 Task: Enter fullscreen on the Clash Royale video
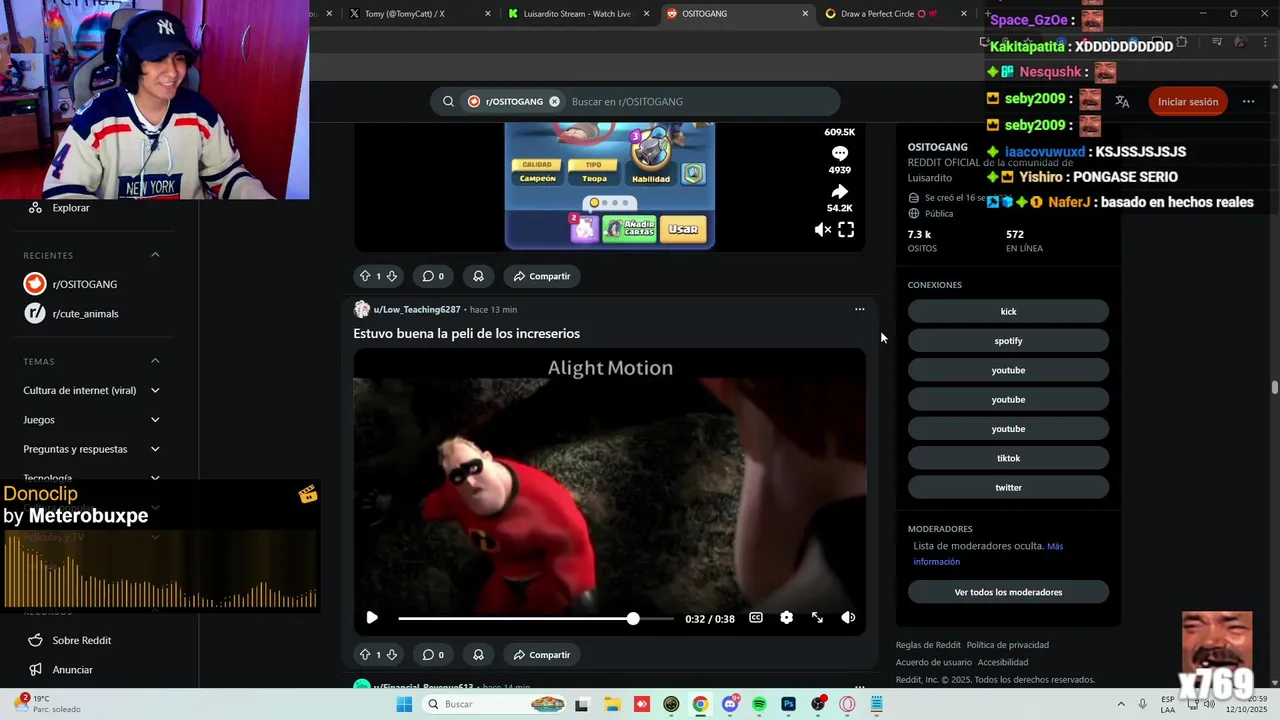coord(846,230)
